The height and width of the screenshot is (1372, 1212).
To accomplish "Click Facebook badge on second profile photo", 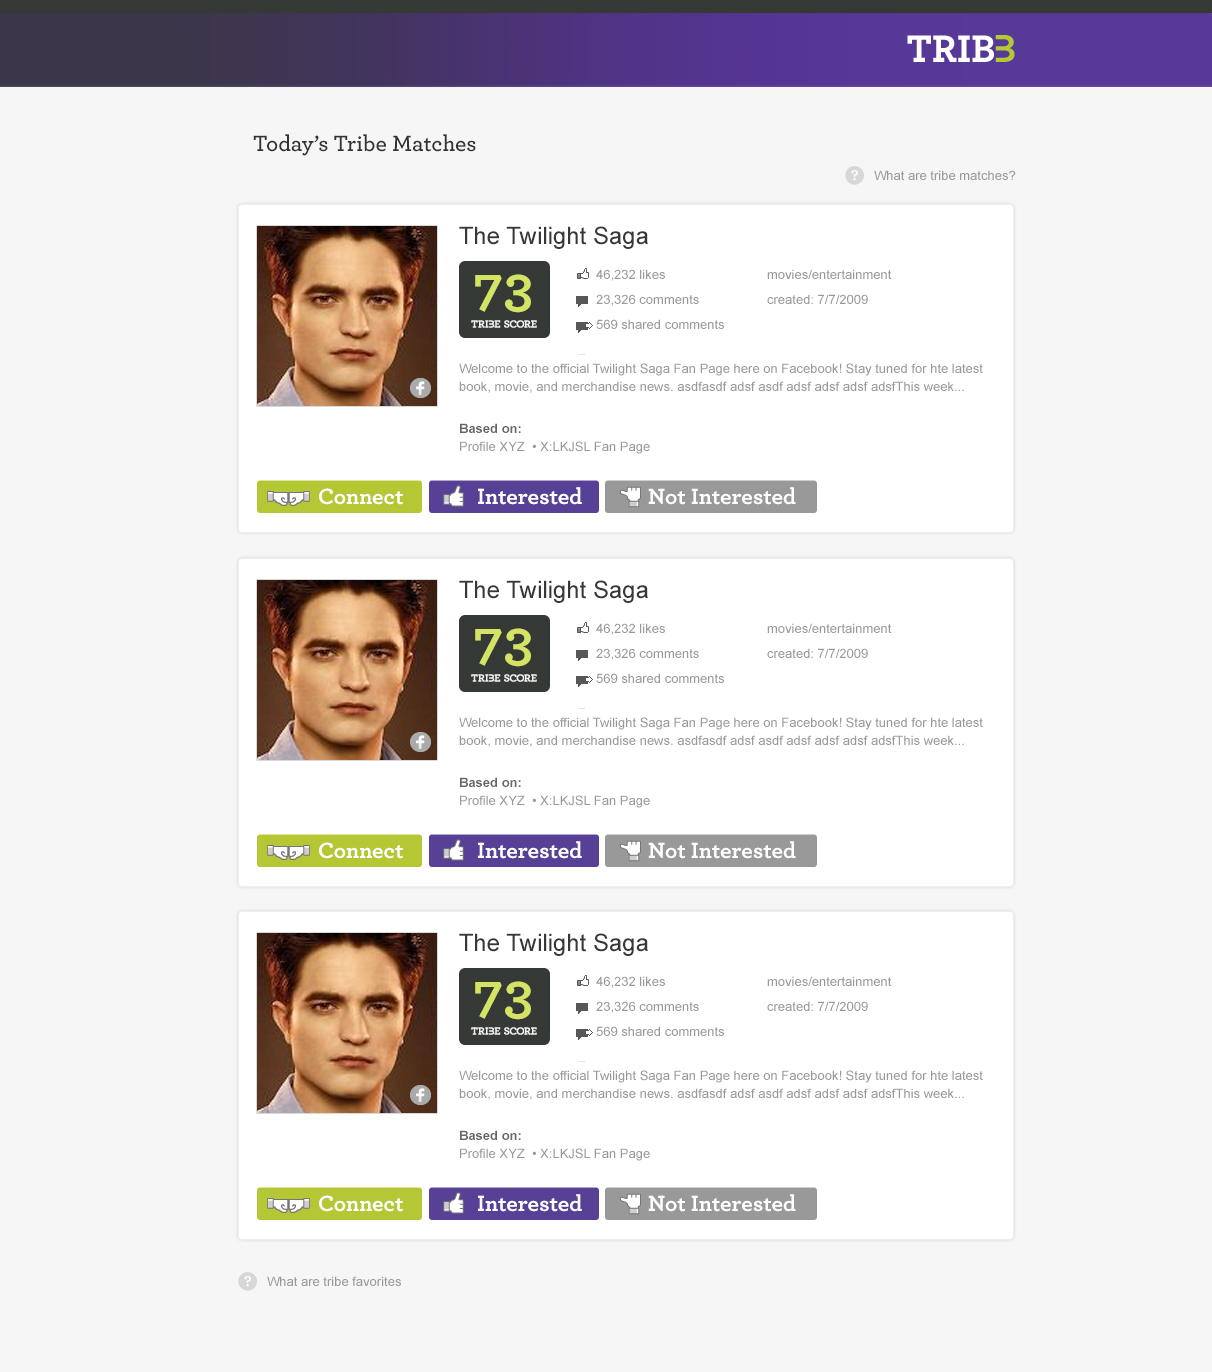I will [420, 742].
